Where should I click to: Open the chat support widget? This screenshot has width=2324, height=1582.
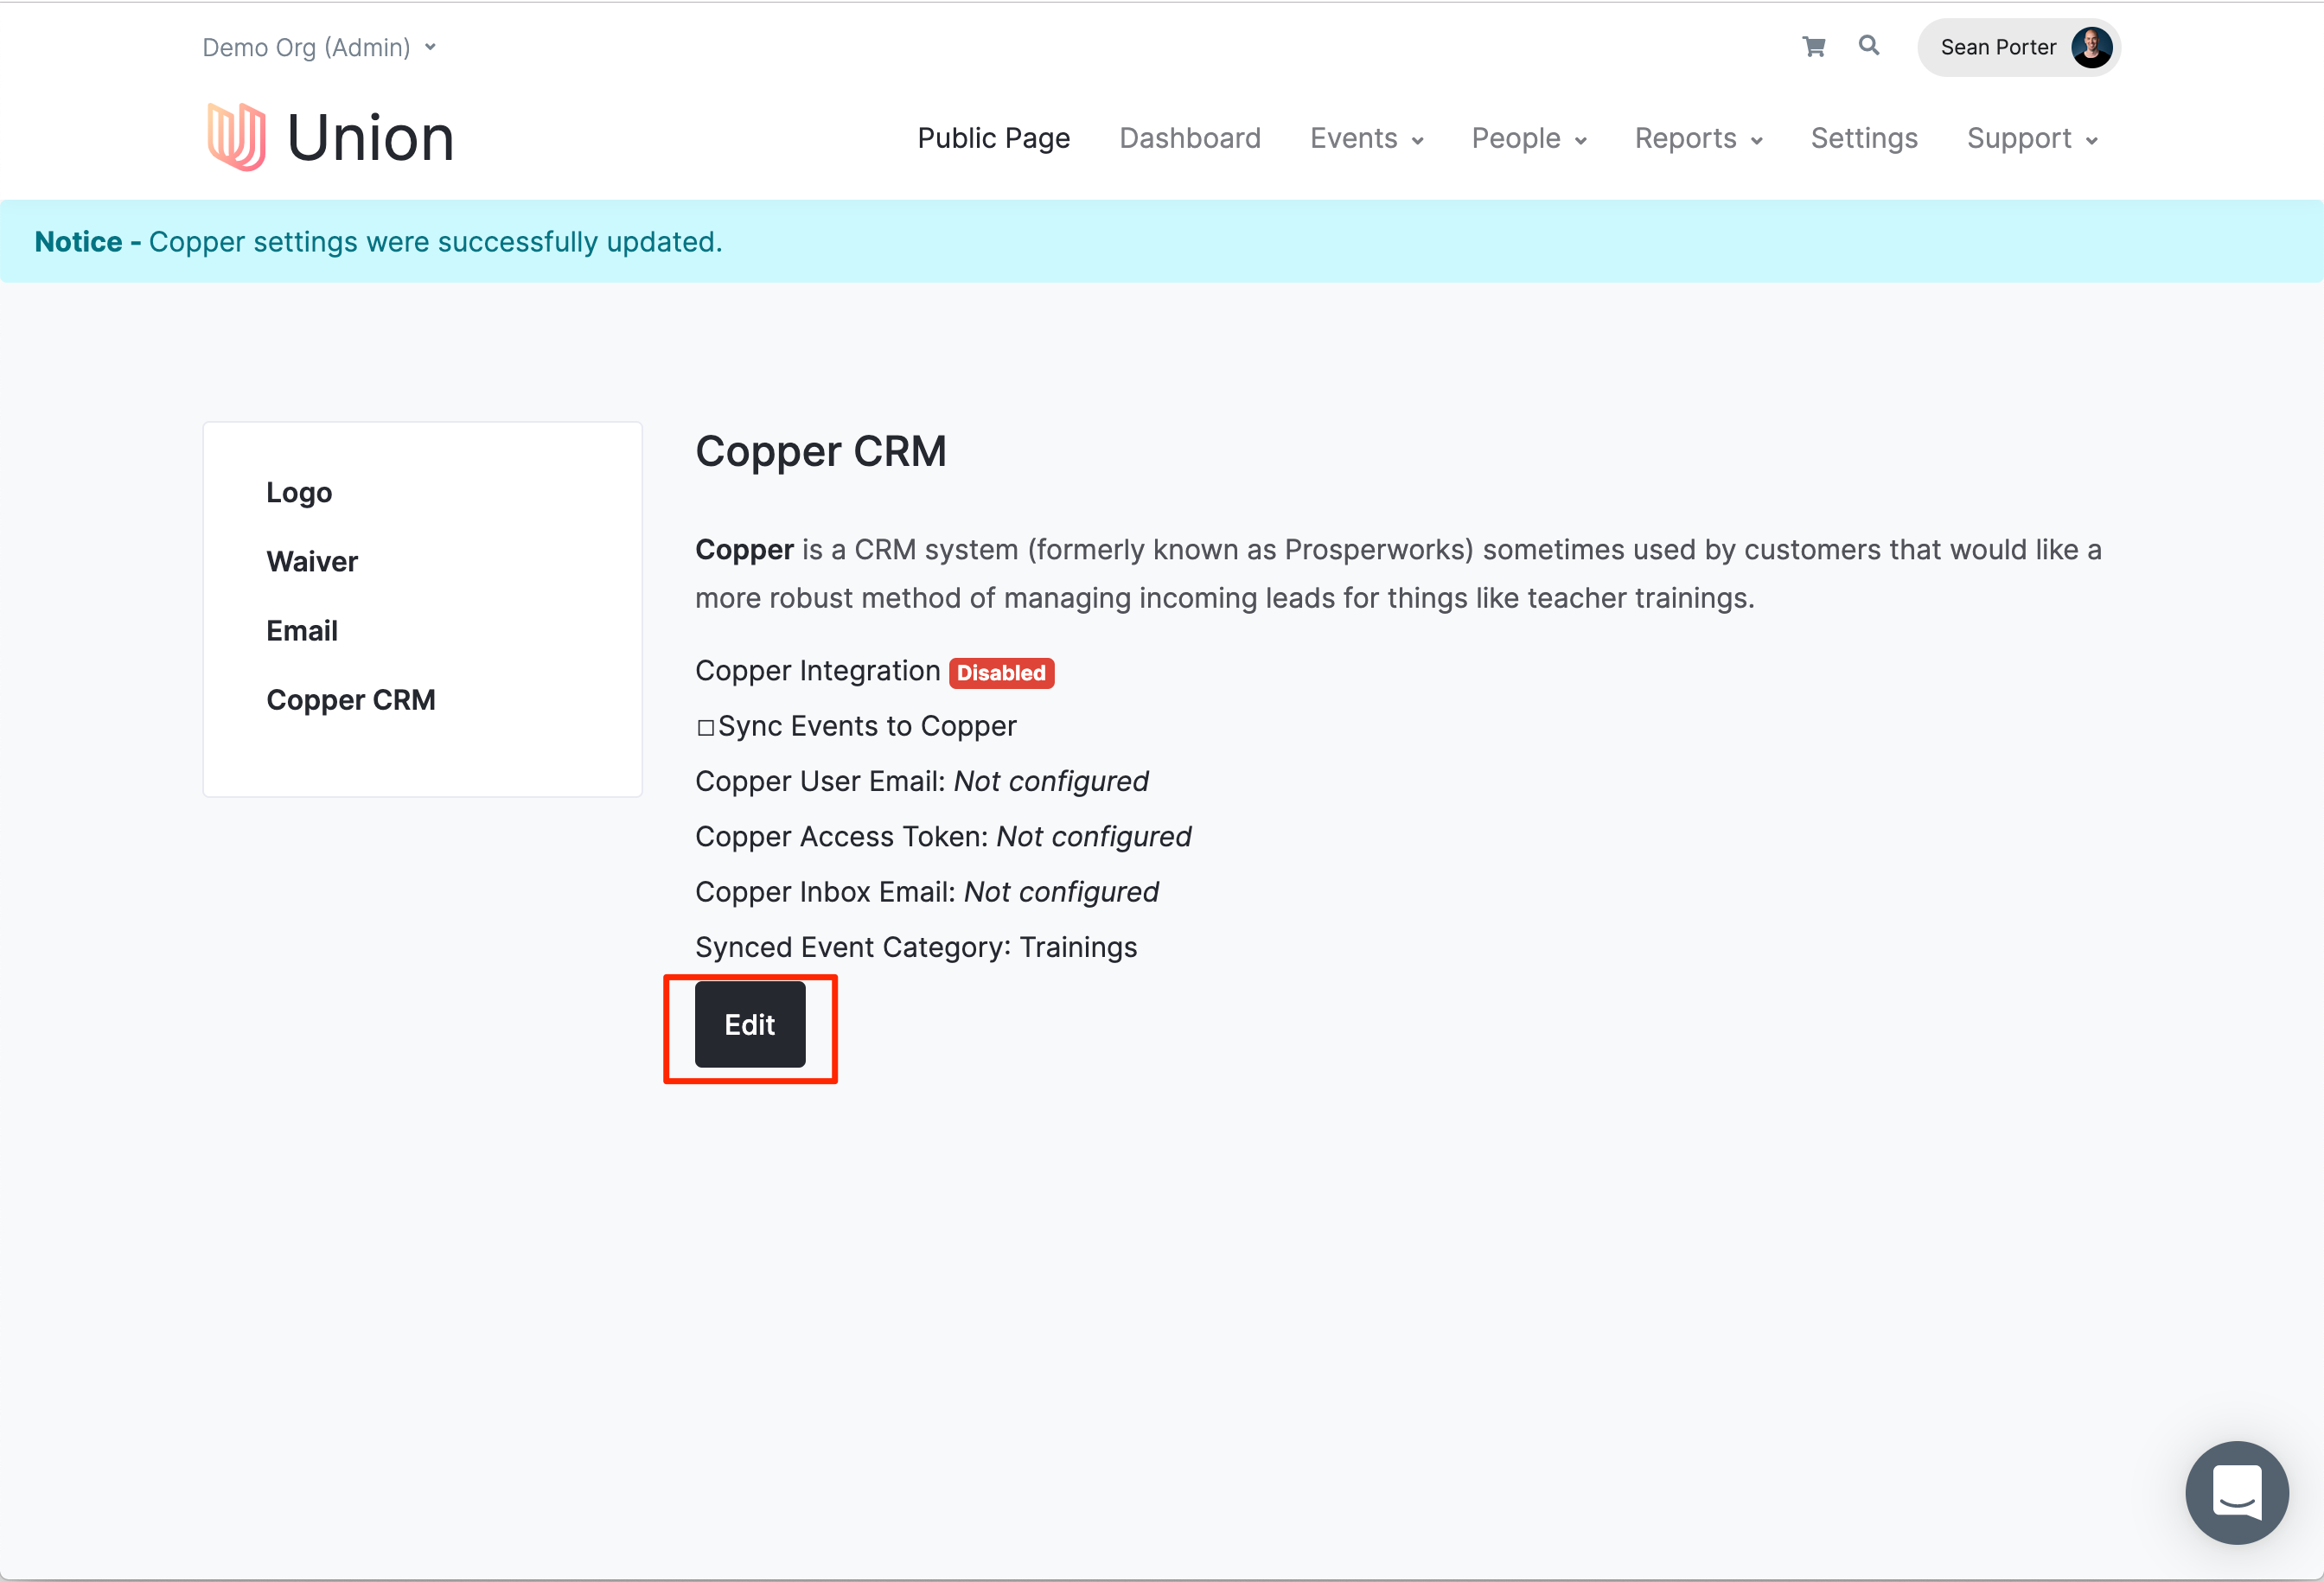point(2236,1492)
